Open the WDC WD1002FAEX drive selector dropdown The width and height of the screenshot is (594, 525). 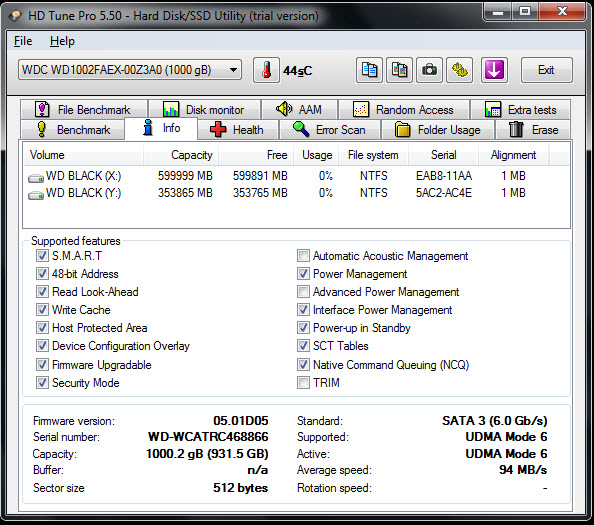click(130, 70)
